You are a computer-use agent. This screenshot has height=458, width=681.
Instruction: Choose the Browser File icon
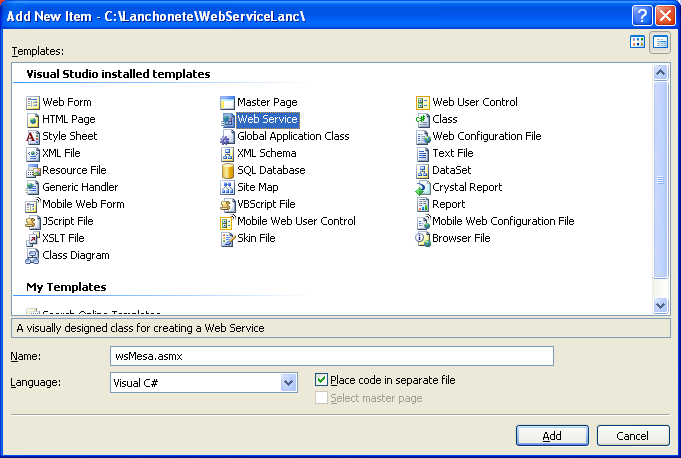pyautogui.click(x=423, y=239)
